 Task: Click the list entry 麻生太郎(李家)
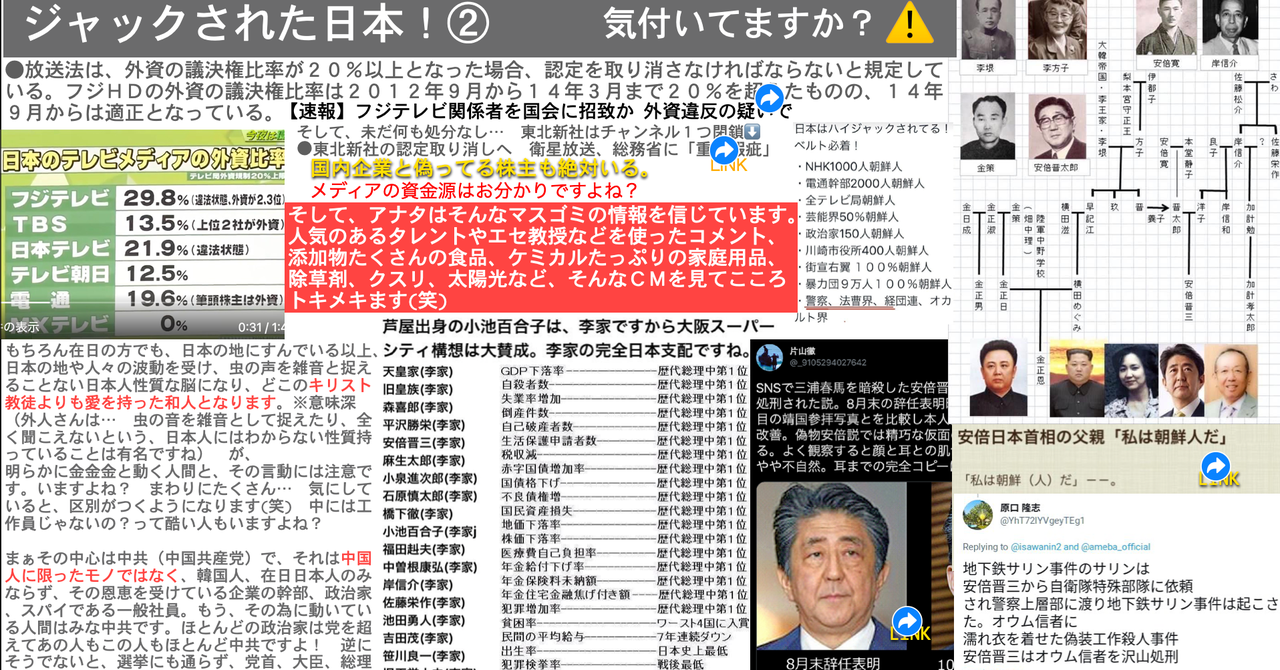(424, 461)
